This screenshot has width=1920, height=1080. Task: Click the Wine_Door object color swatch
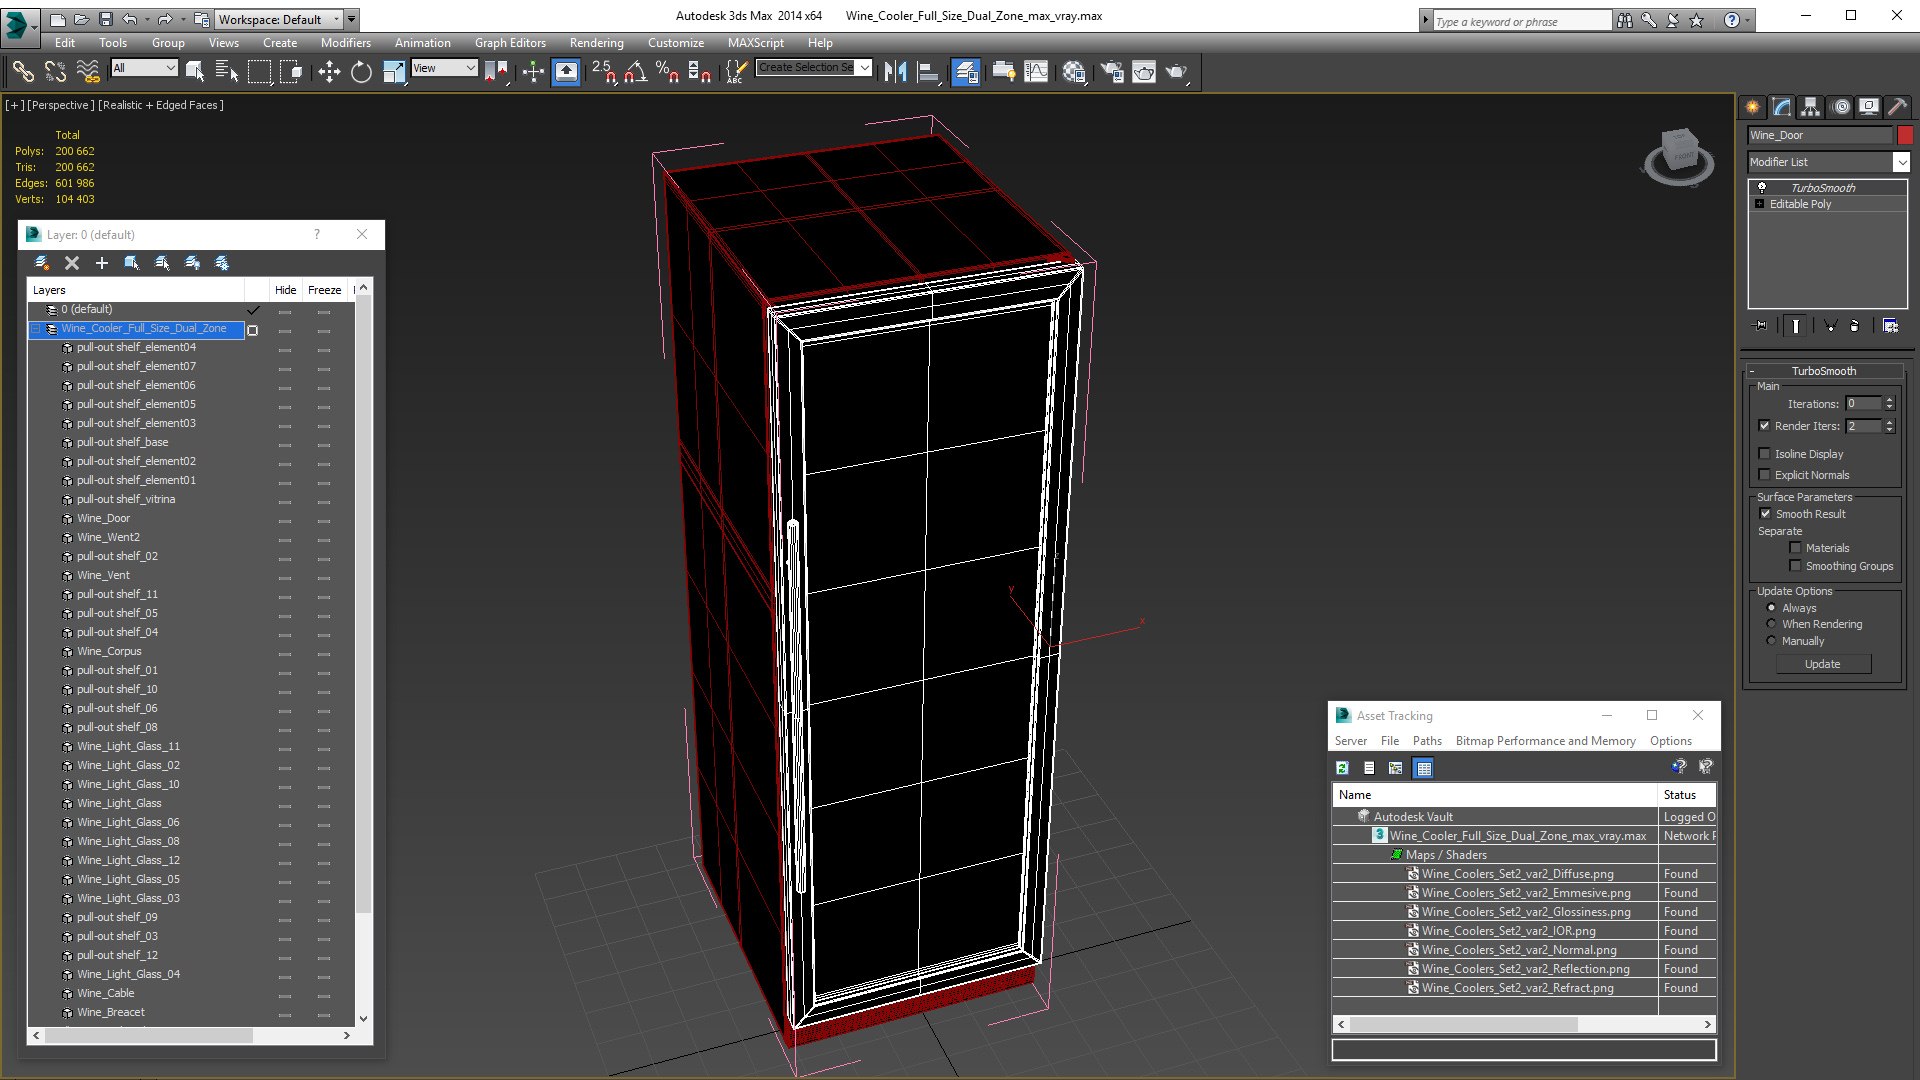[1904, 135]
